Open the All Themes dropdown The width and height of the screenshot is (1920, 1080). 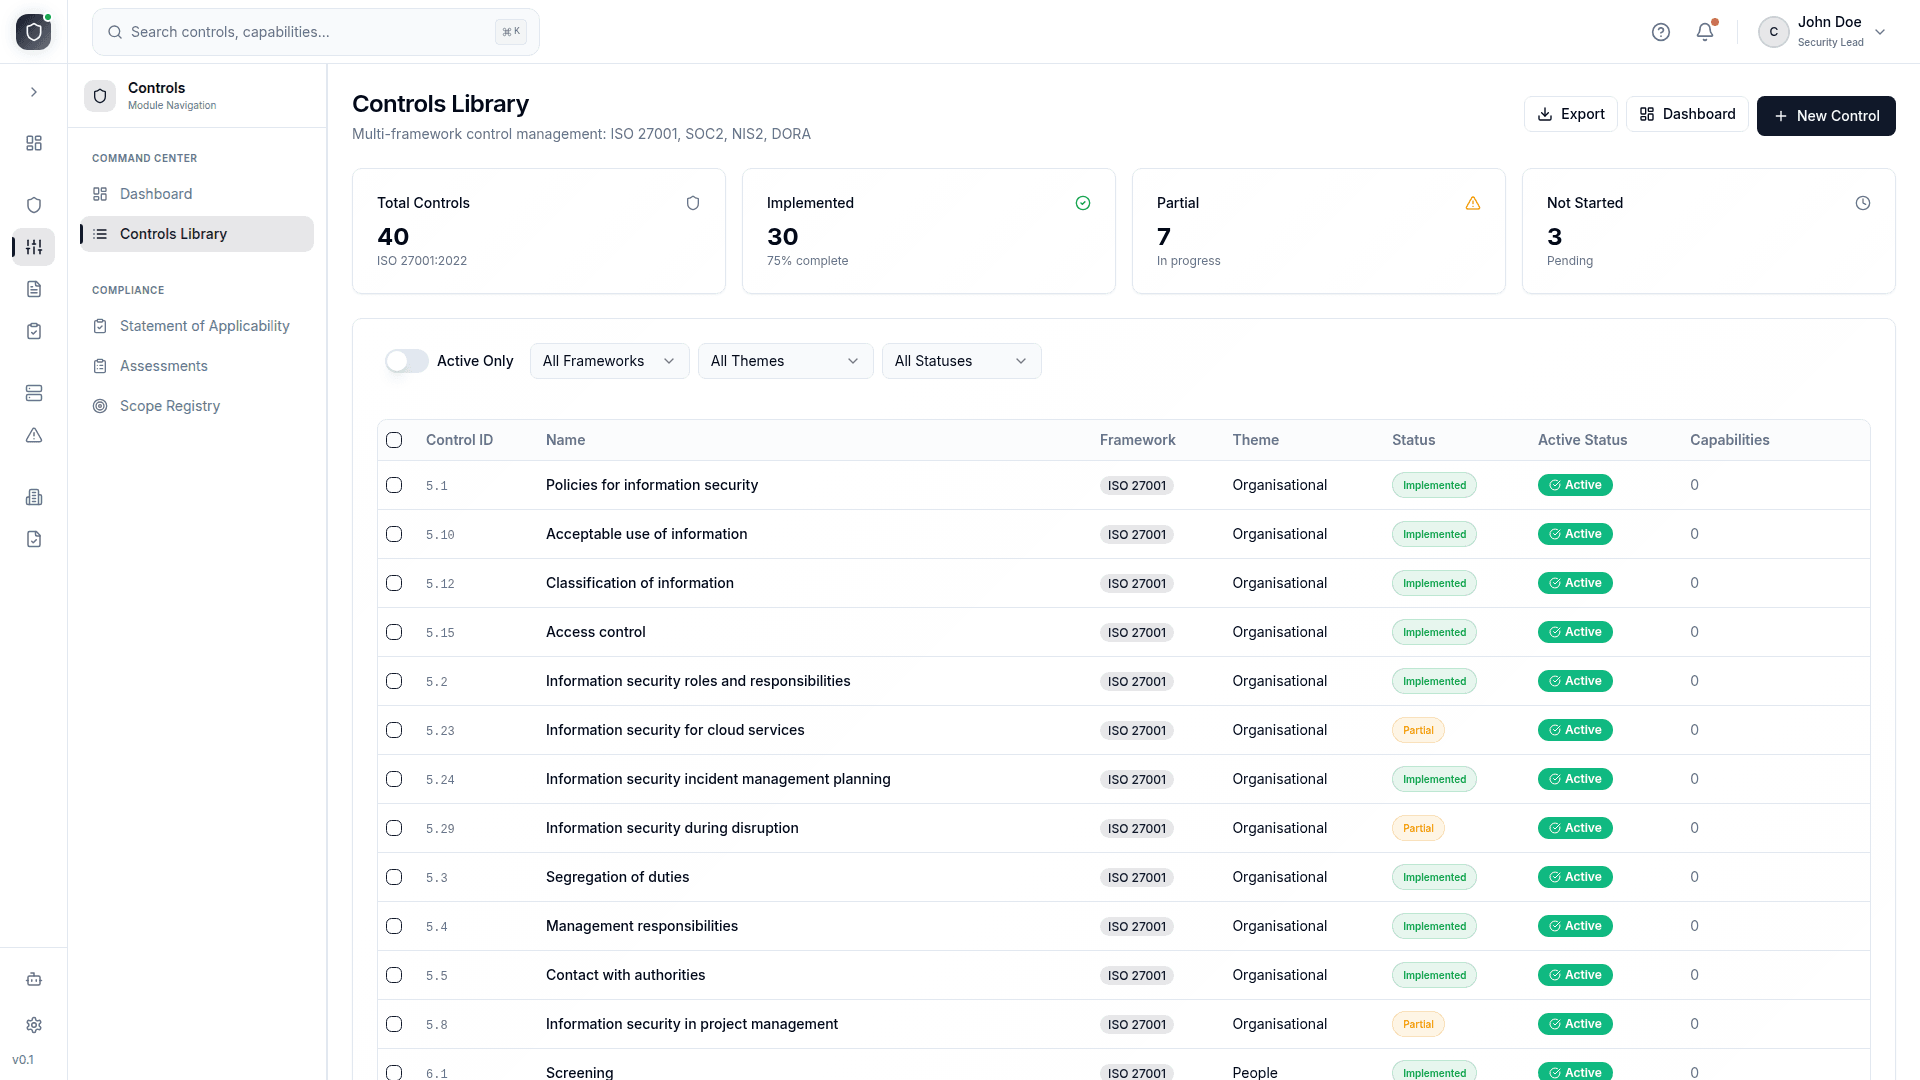(x=785, y=361)
